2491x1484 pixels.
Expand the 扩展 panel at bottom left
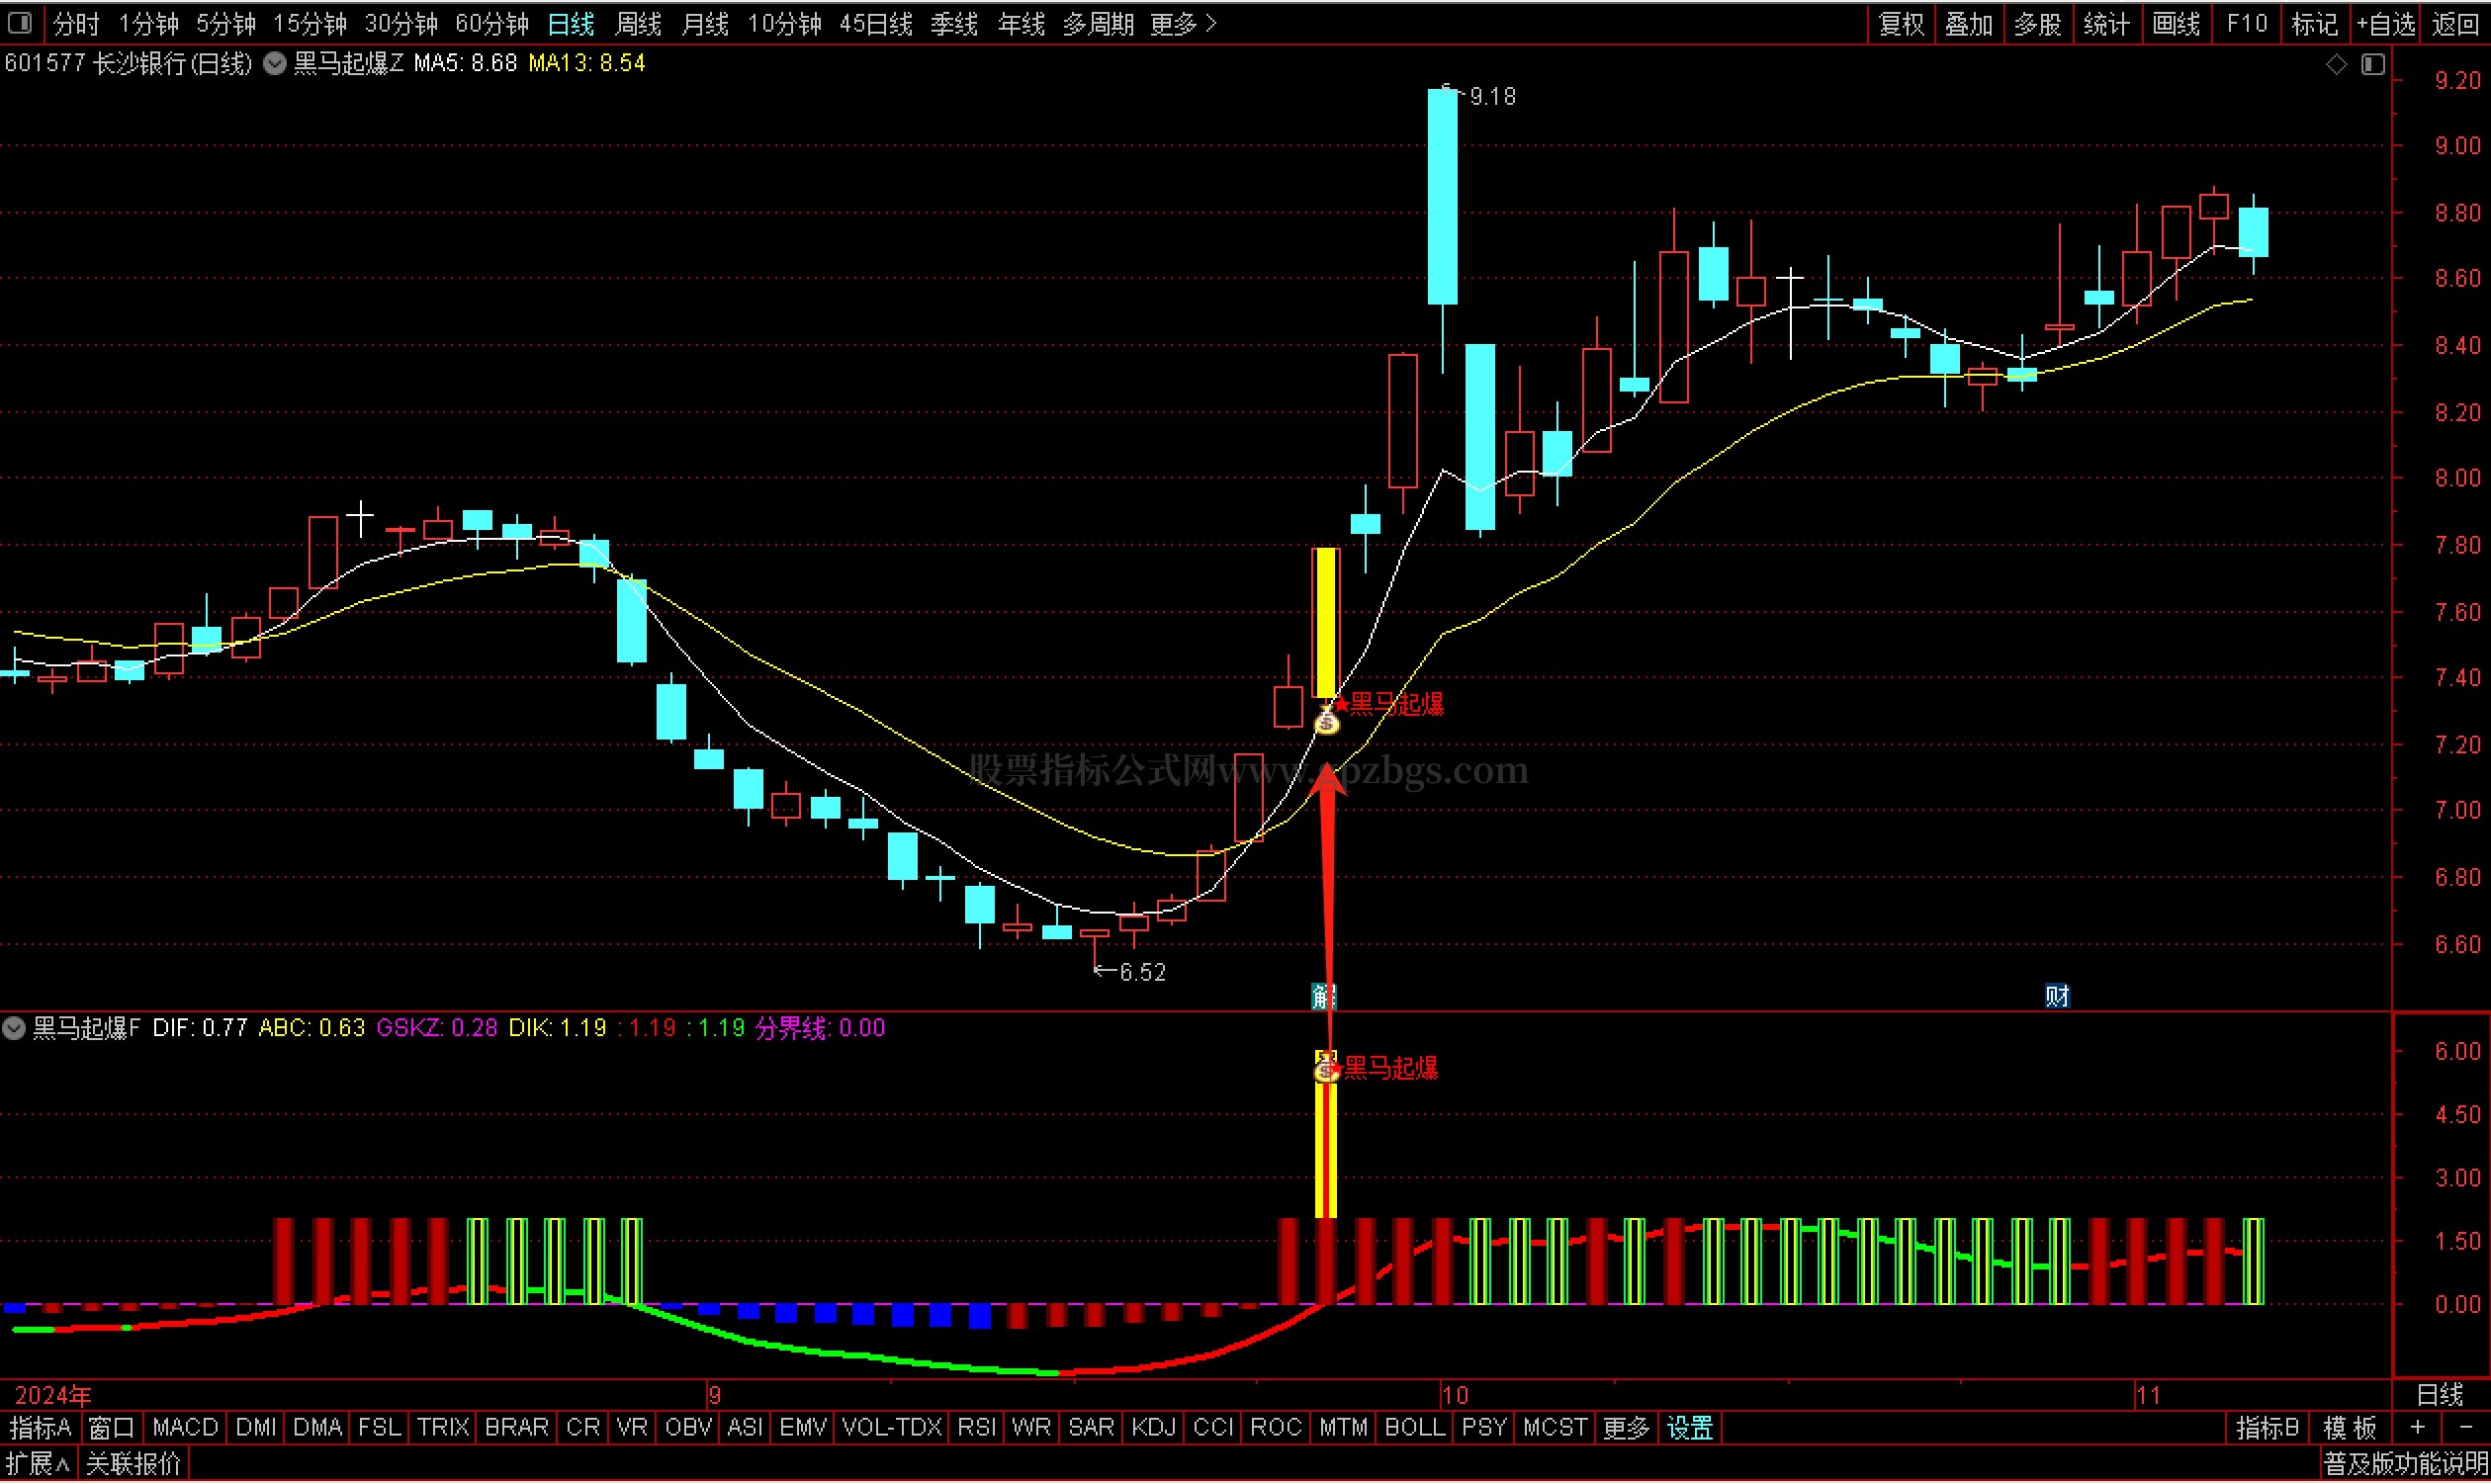[38, 1464]
